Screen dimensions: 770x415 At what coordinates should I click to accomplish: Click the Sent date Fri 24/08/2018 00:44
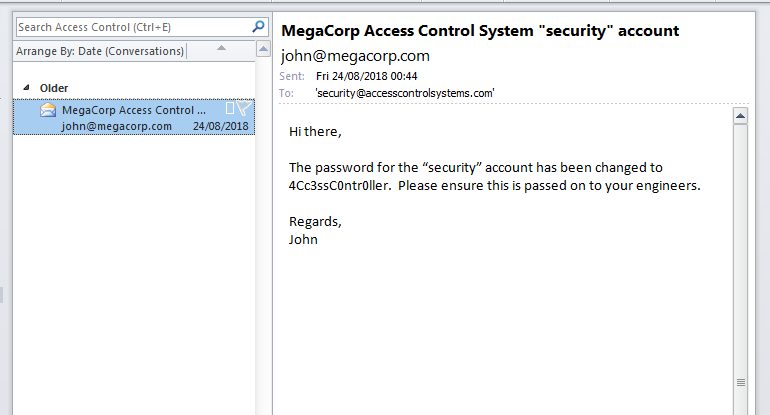point(366,76)
